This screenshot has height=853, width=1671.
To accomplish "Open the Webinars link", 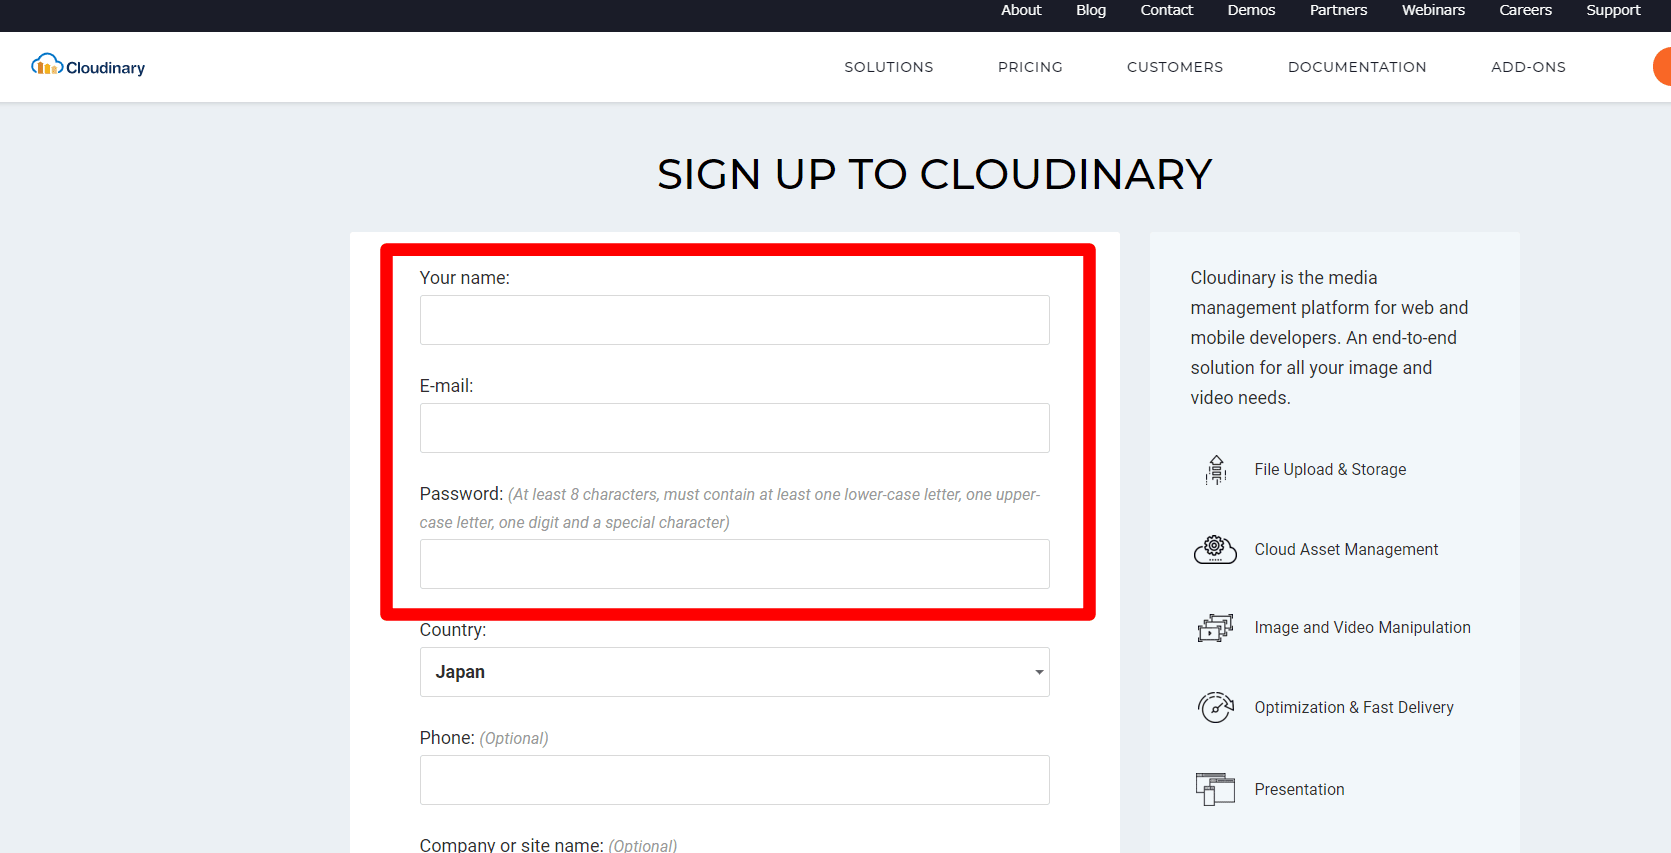I will click(1433, 10).
